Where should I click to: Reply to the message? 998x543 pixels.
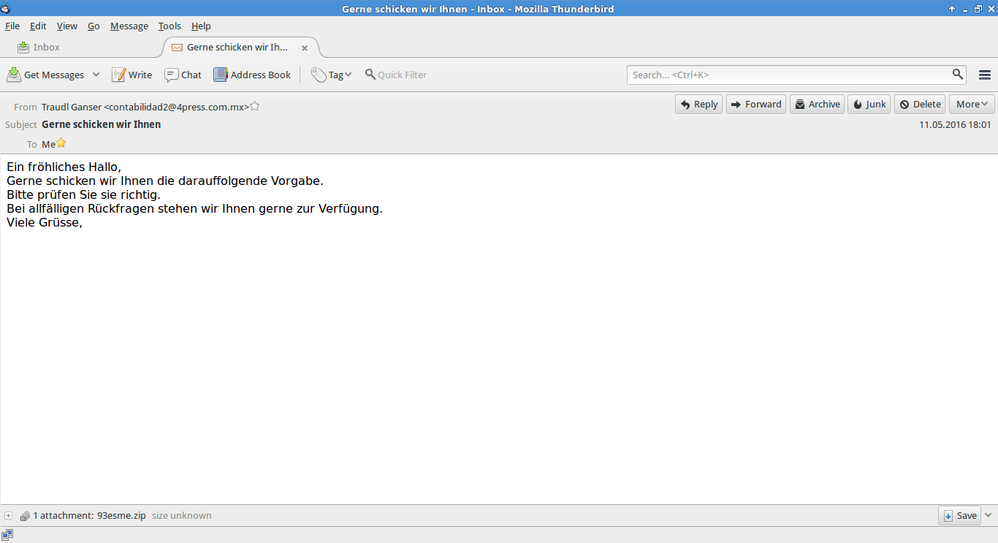[x=699, y=104]
